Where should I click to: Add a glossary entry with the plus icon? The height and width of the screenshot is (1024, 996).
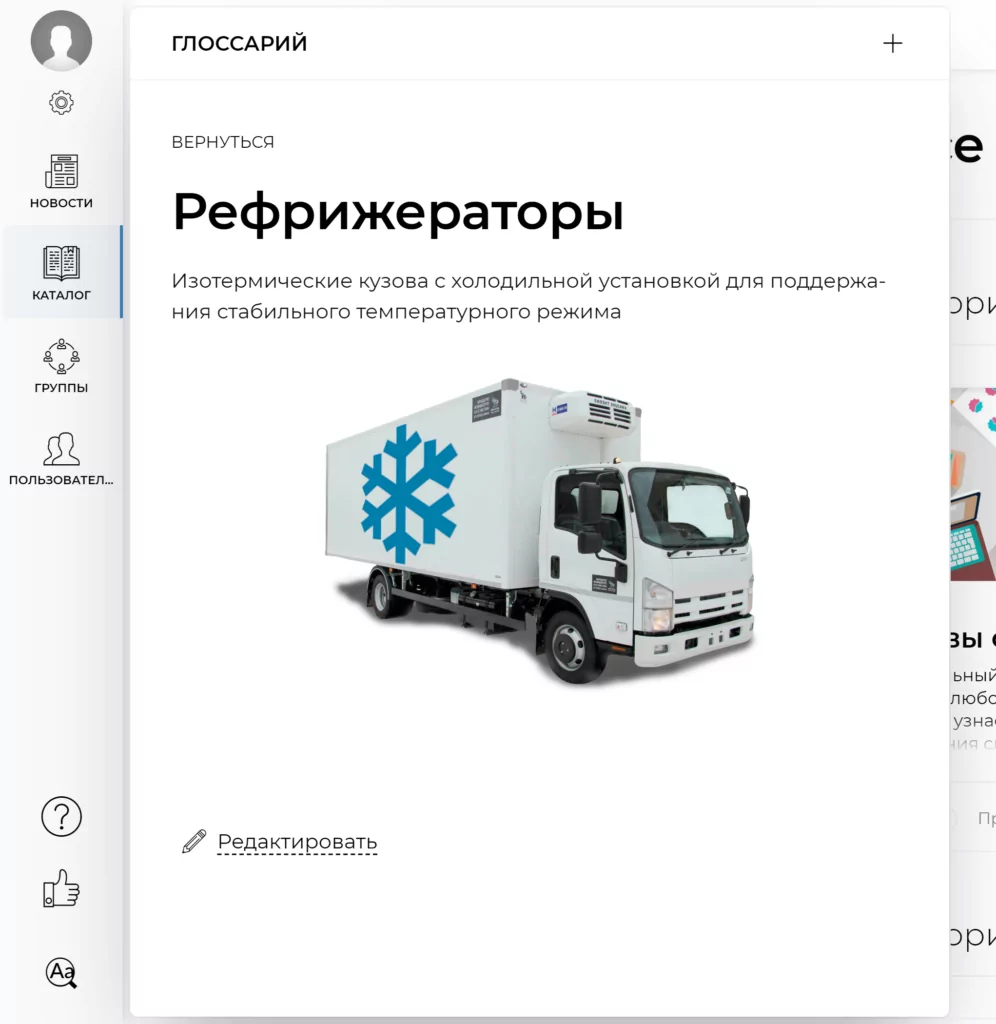tap(892, 44)
